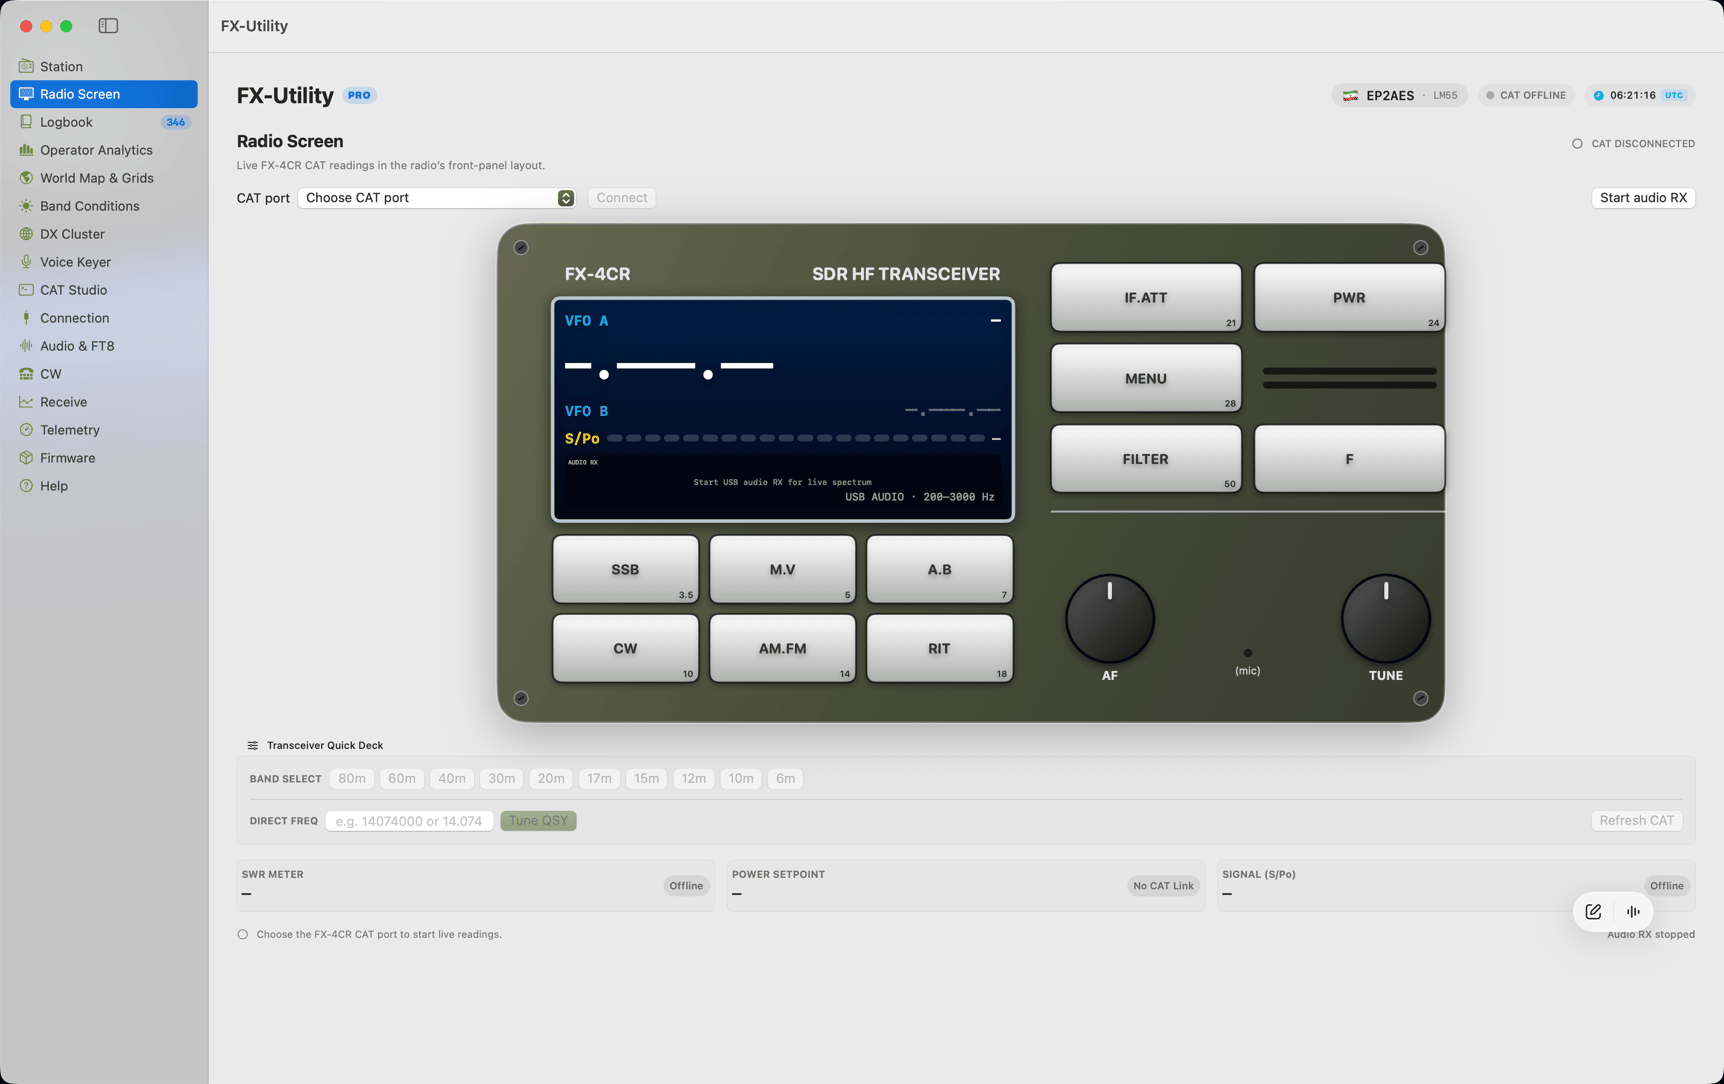The width and height of the screenshot is (1724, 1084).
Task: Open the CW sidebar page
Action: pyautogui.click(x=104, y=374)
